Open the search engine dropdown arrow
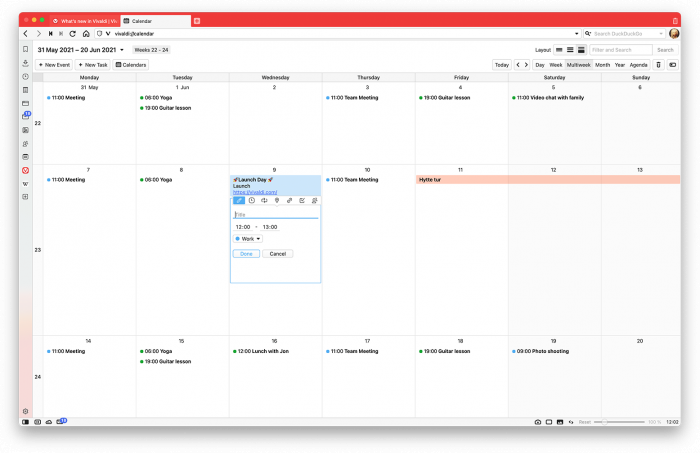 click(661, 33)
